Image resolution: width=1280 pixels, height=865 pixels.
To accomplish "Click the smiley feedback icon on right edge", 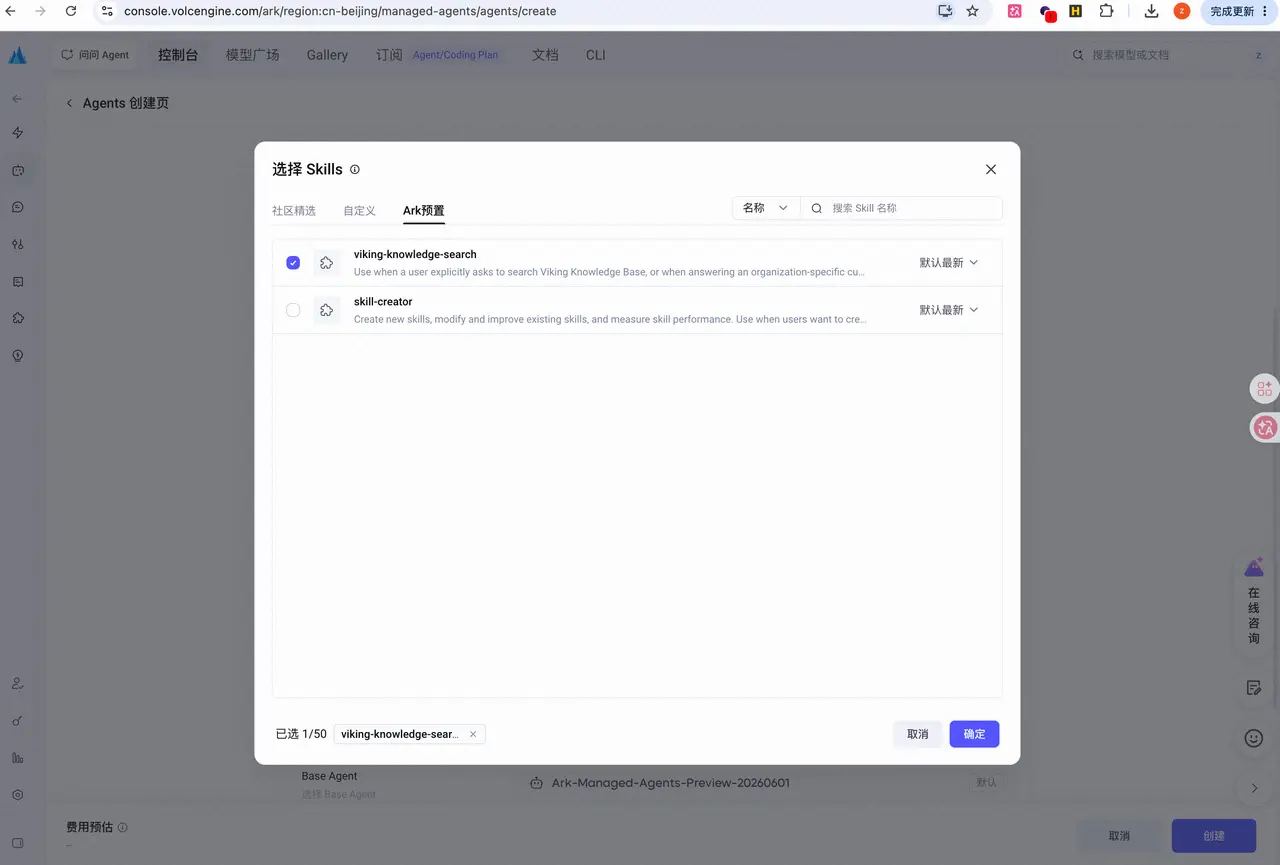I will coord(1253,738).
